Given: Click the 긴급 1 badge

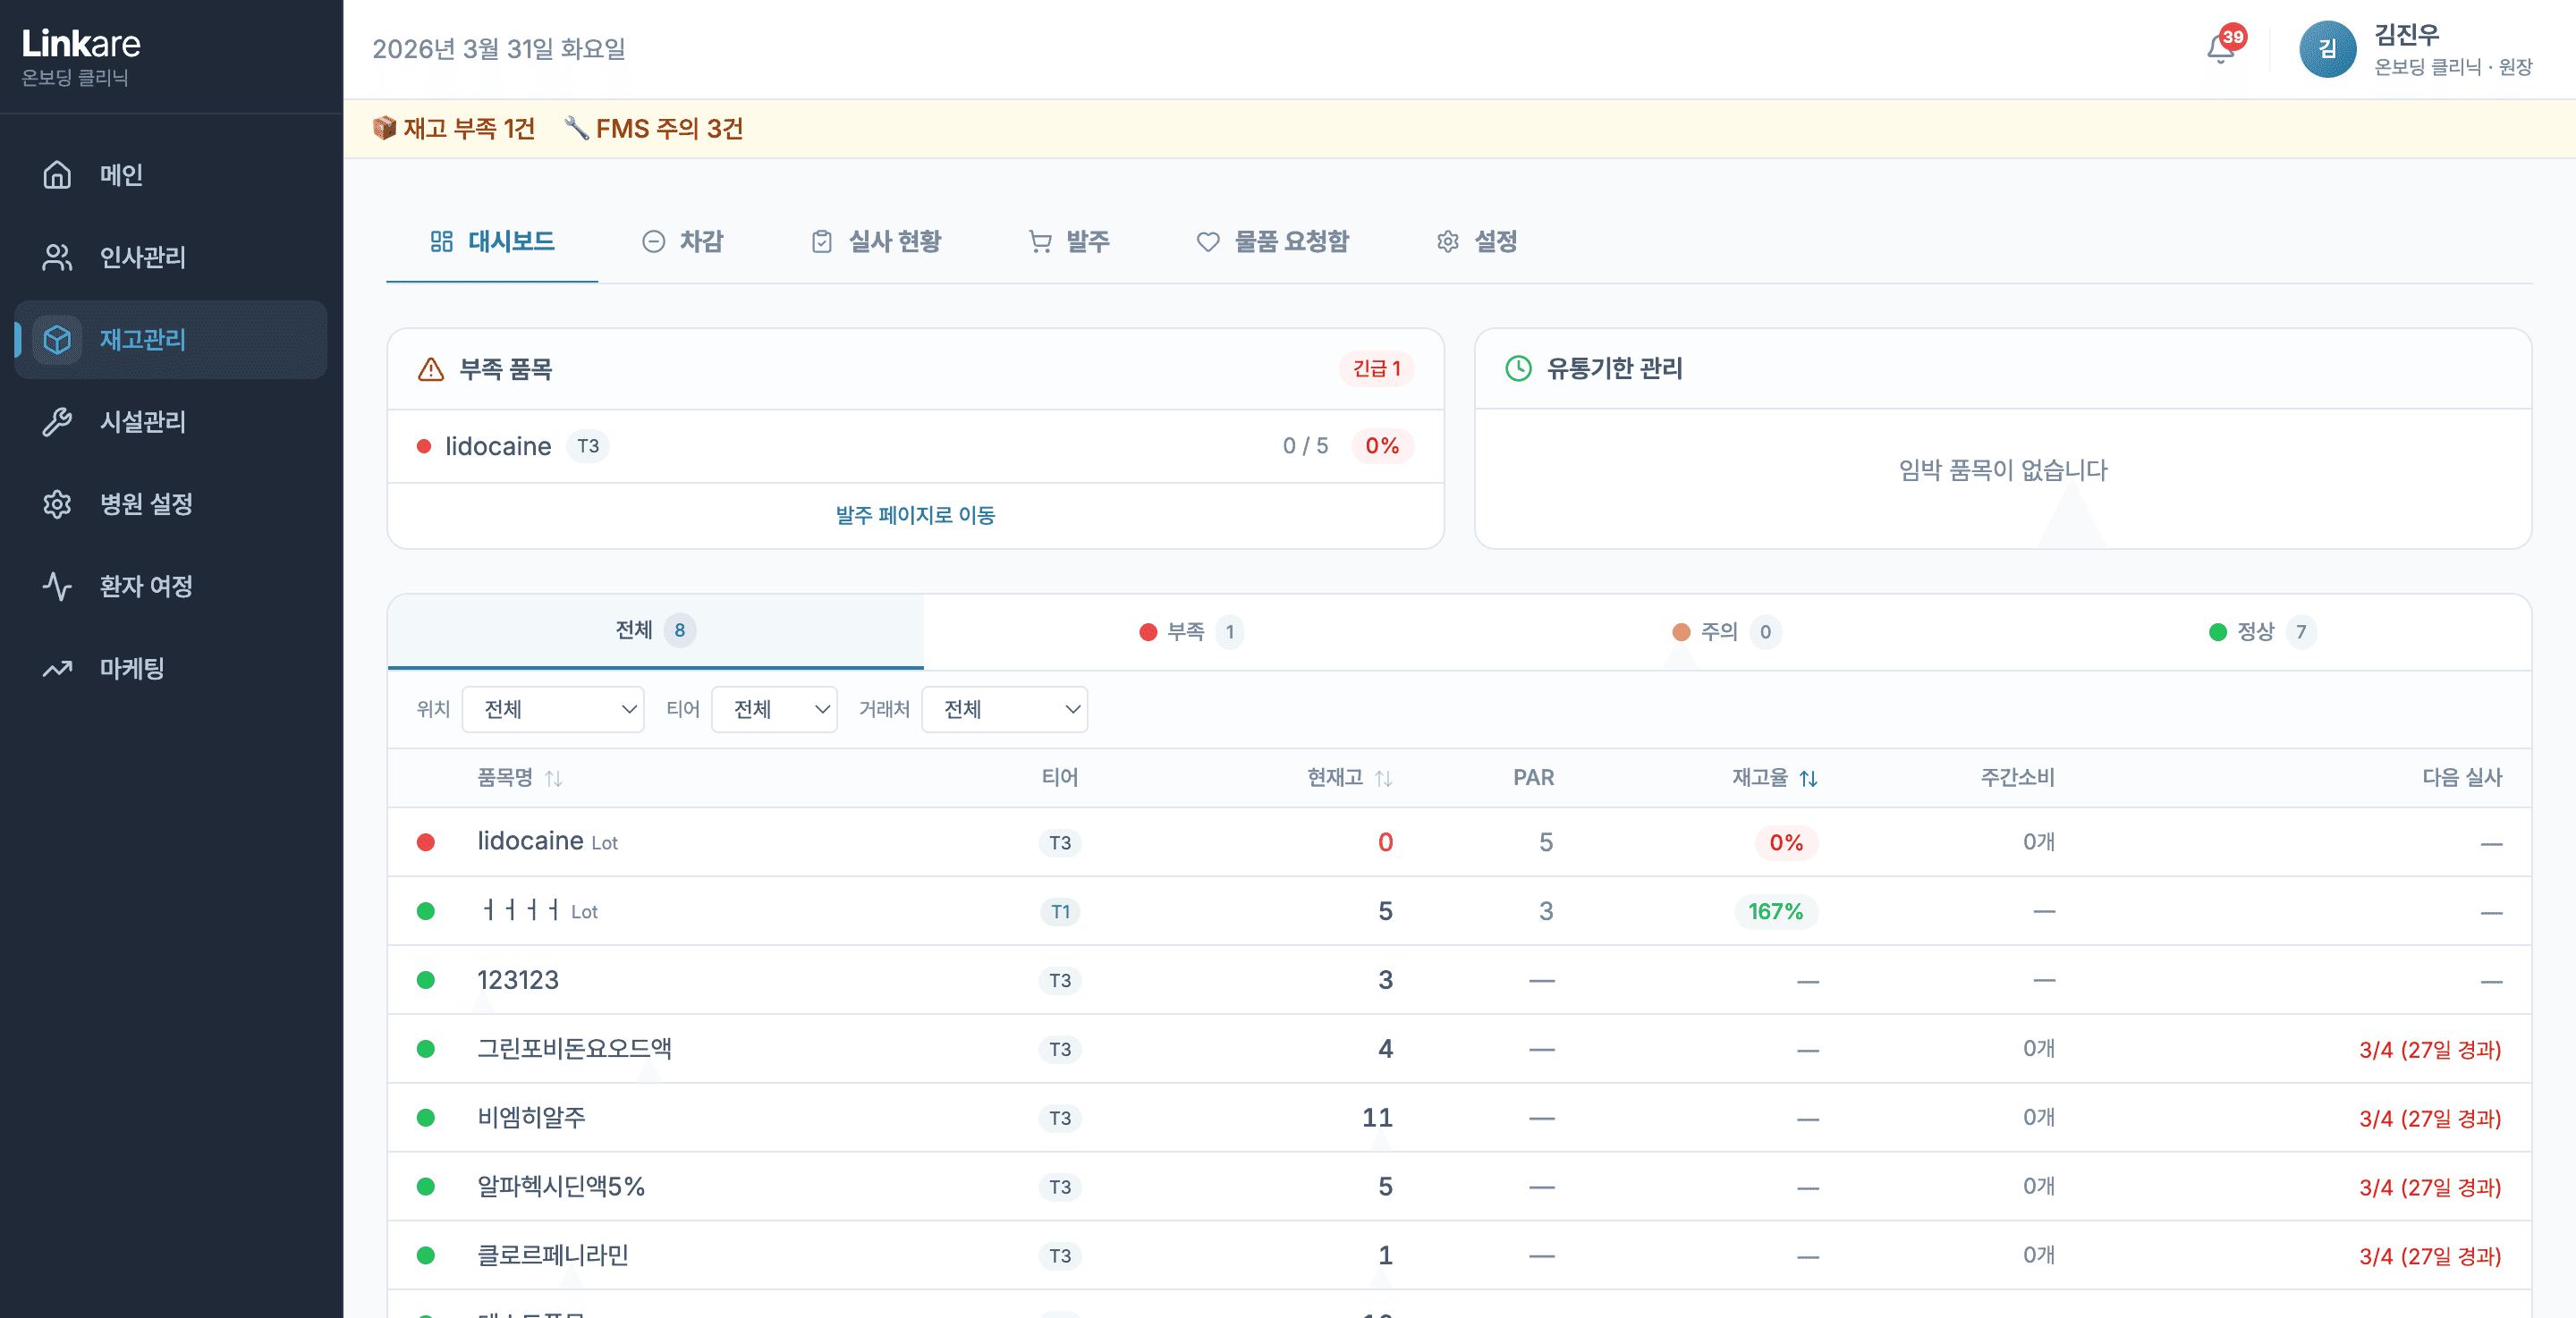Looking at the screenshot, I should click(1376, 368).
